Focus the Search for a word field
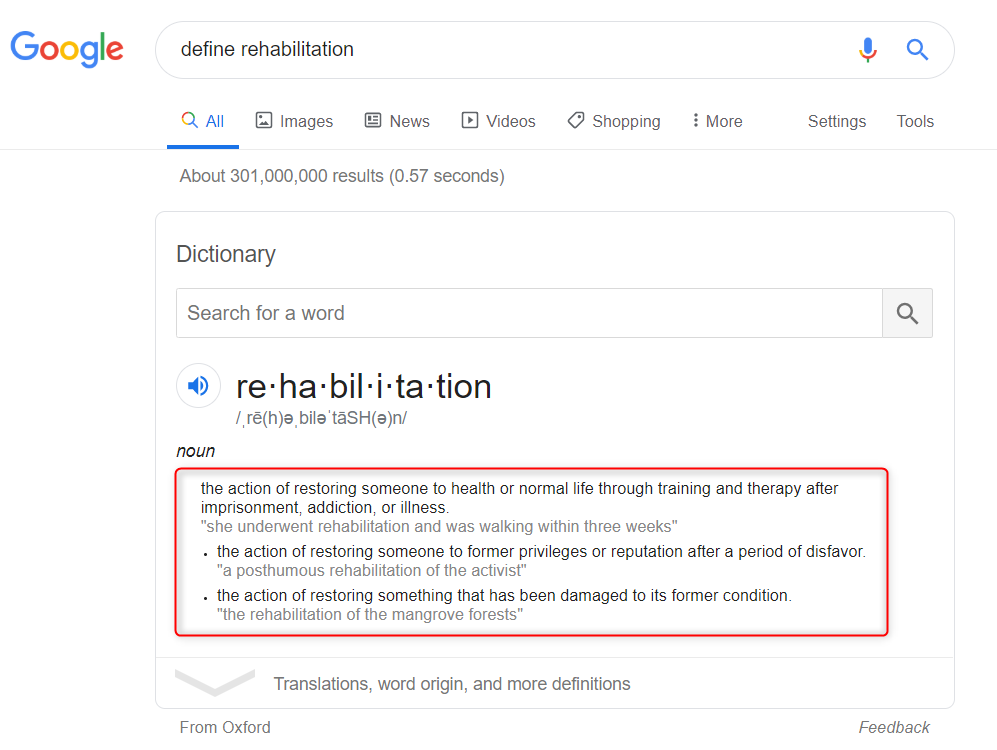Screen dimensions: 997x750 point(529,313)
